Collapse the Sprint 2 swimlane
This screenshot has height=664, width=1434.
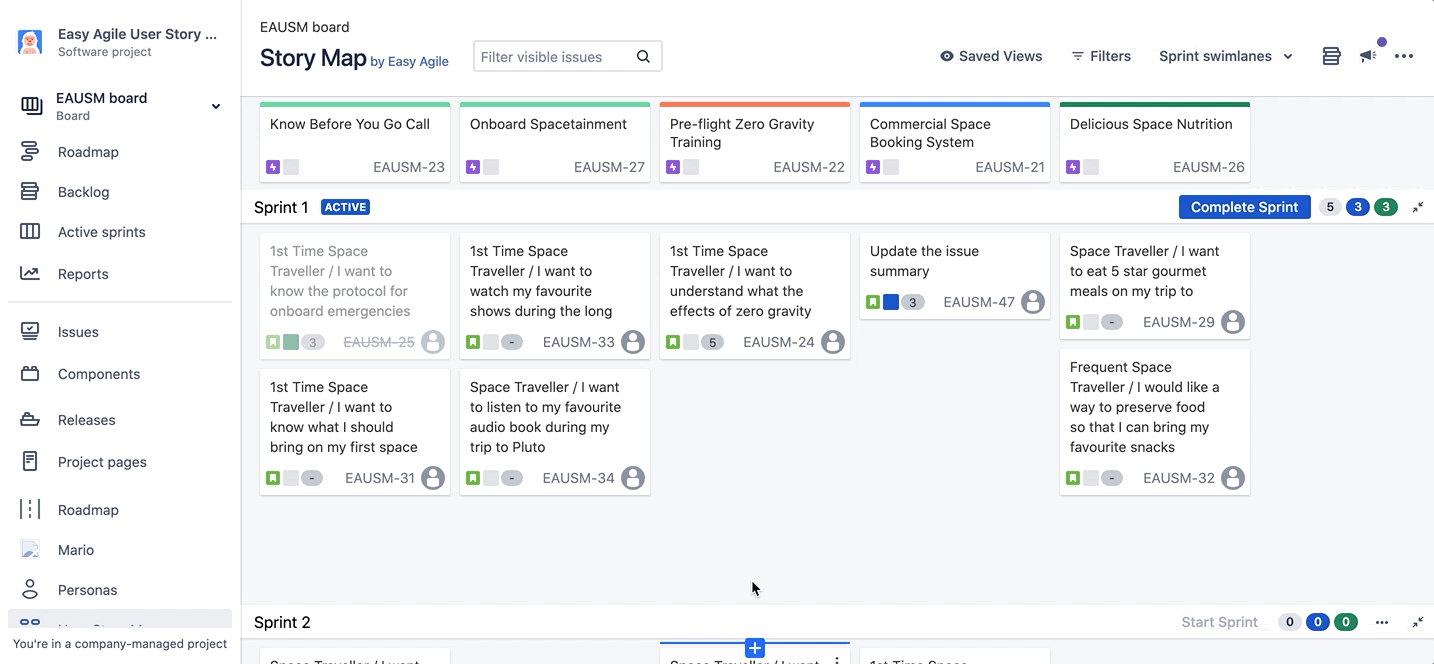1418,622
